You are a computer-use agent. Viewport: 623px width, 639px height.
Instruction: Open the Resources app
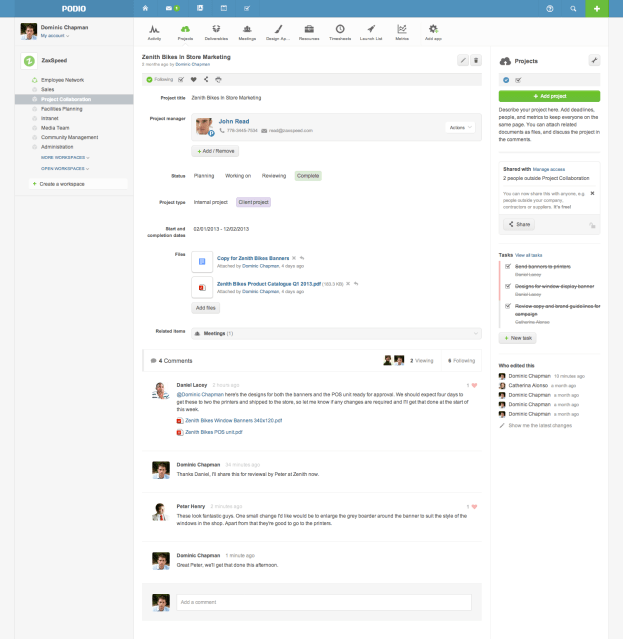coord(309,32)
